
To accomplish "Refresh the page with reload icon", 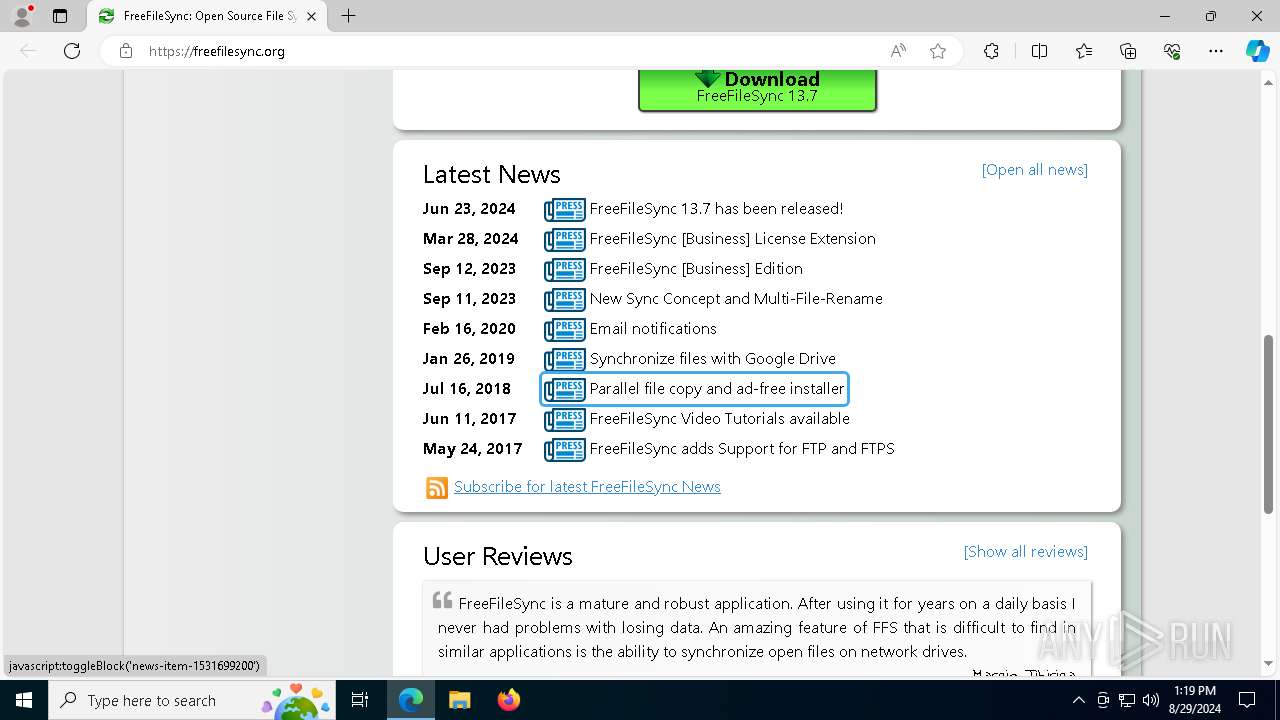I will coord(72,51).
